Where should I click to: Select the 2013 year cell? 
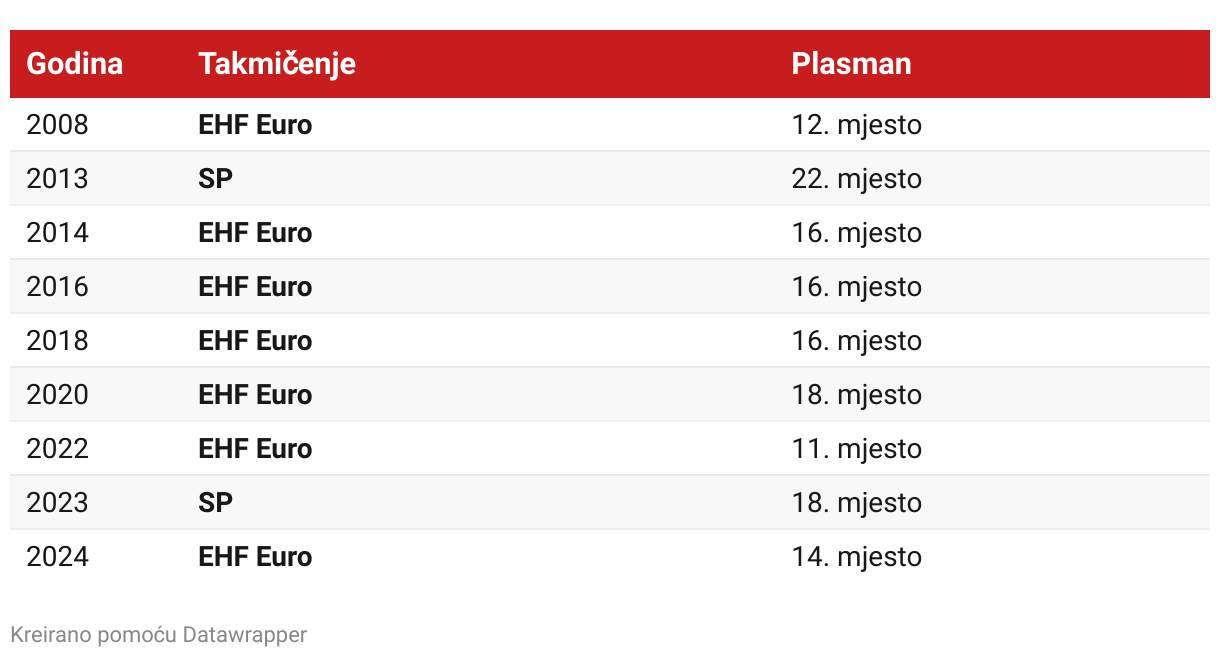(58, 179)
